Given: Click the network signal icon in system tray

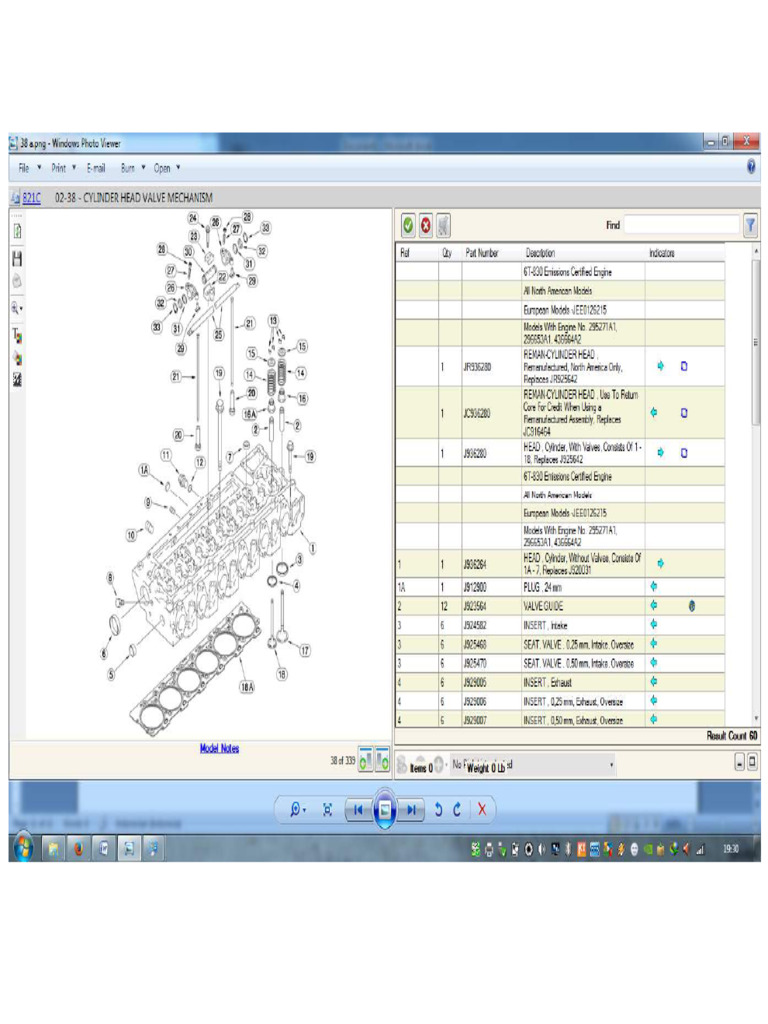Looking at the screenshot, I should click(x=700, y=849).
